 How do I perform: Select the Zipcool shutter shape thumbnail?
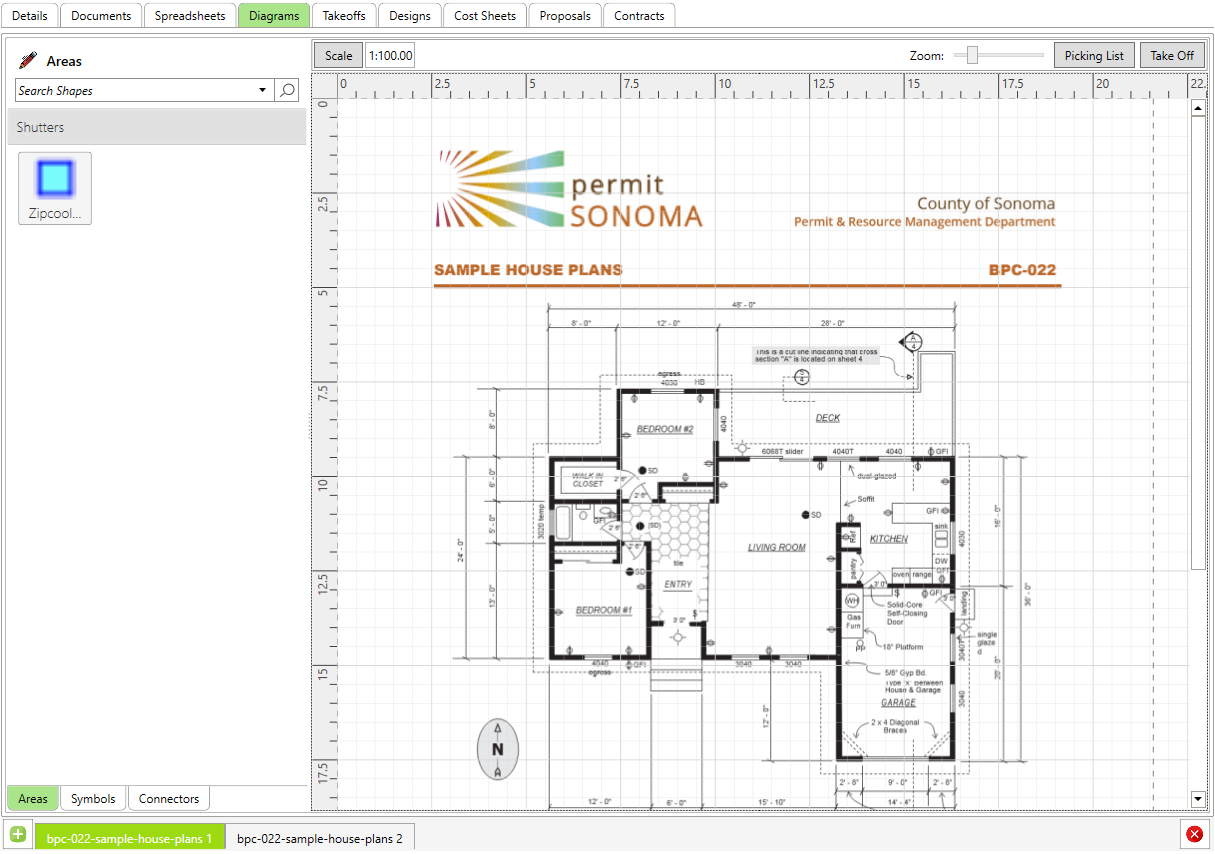[55, 188]
